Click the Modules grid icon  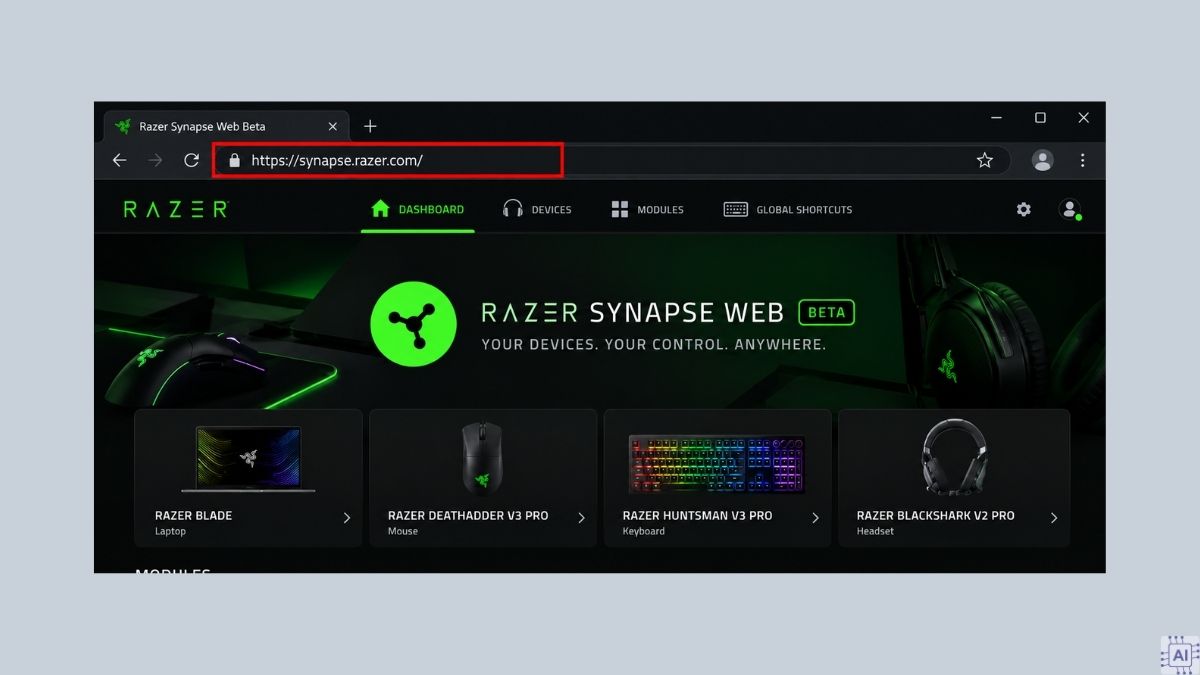pos(620,209)
